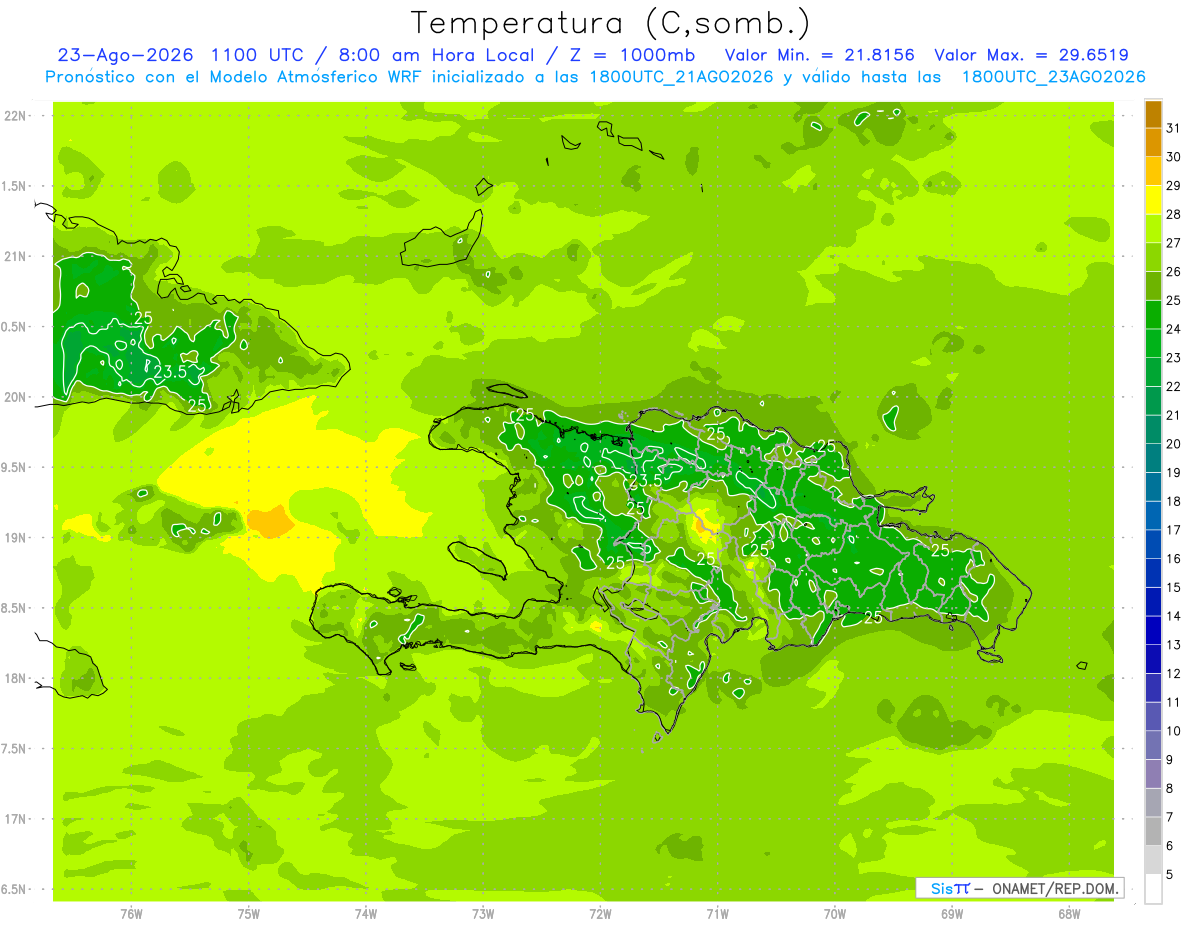1200x927 pixels.
Task: Pick the legend swatch between 24 and 25
Action: [x=1153, y=314]
